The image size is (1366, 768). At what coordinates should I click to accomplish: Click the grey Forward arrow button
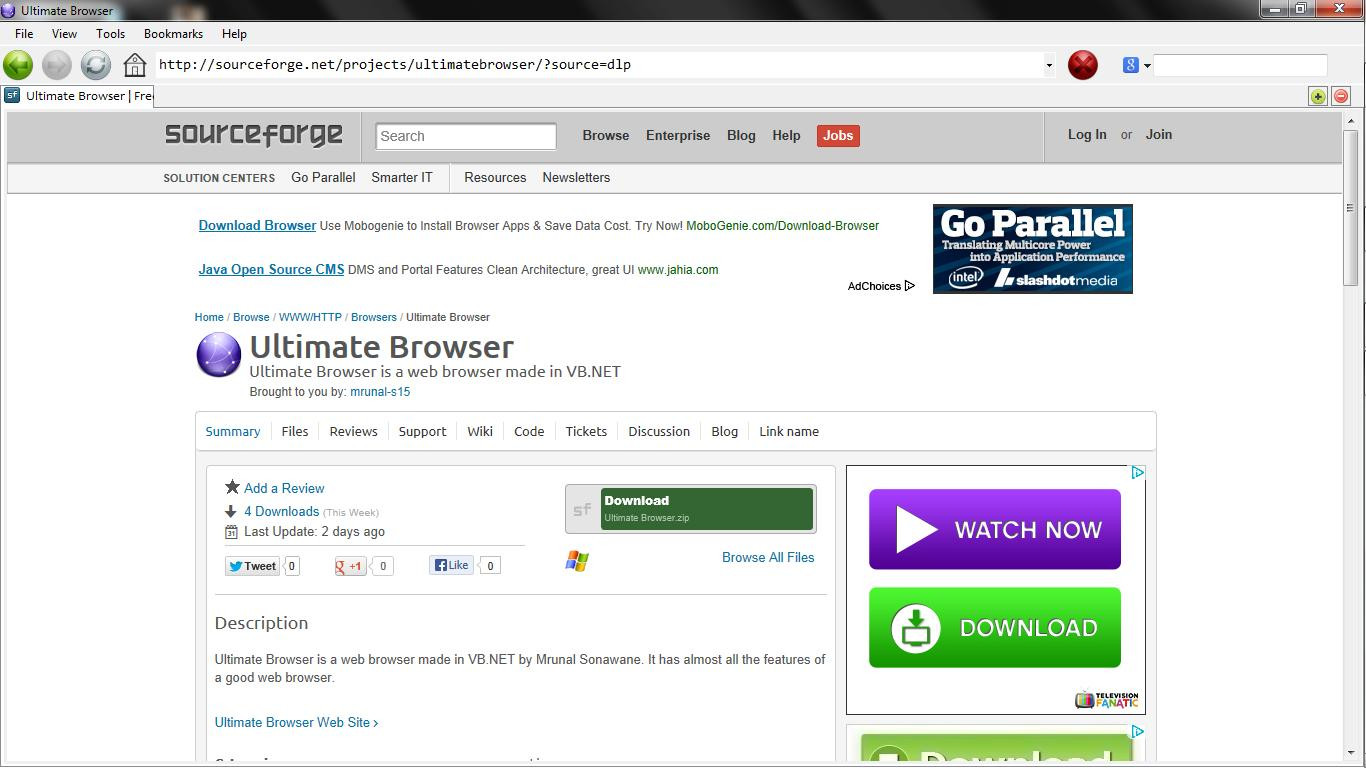coord(57,65)
